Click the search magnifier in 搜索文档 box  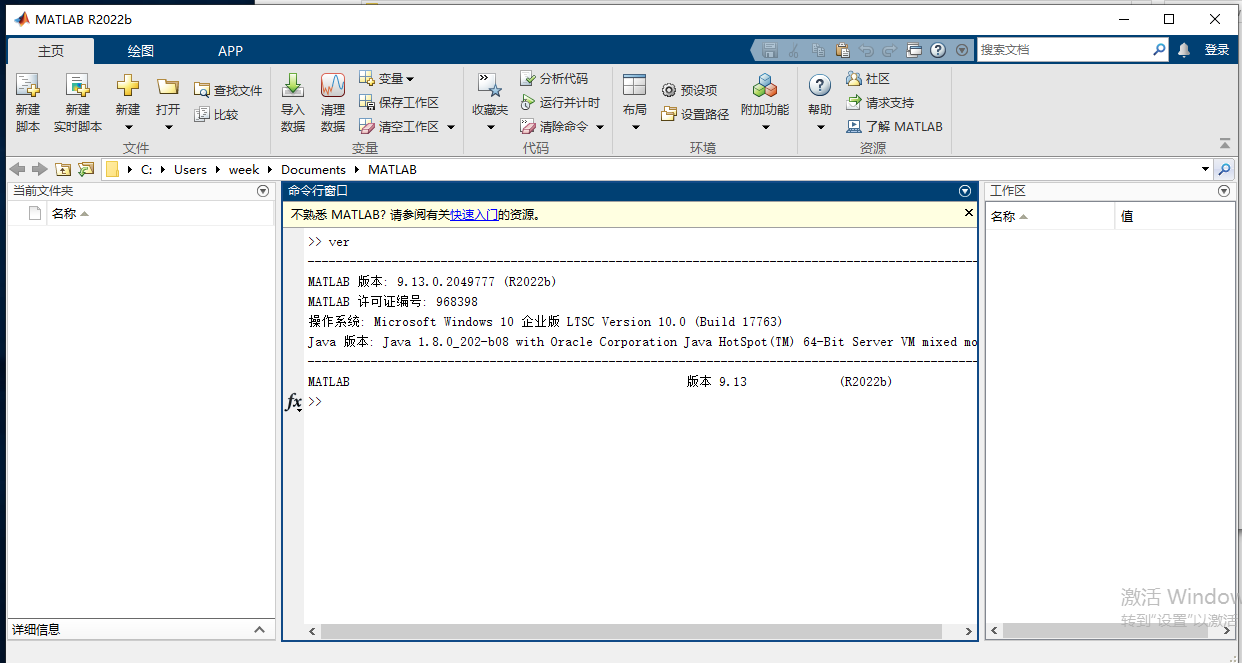coord(1159,49)
